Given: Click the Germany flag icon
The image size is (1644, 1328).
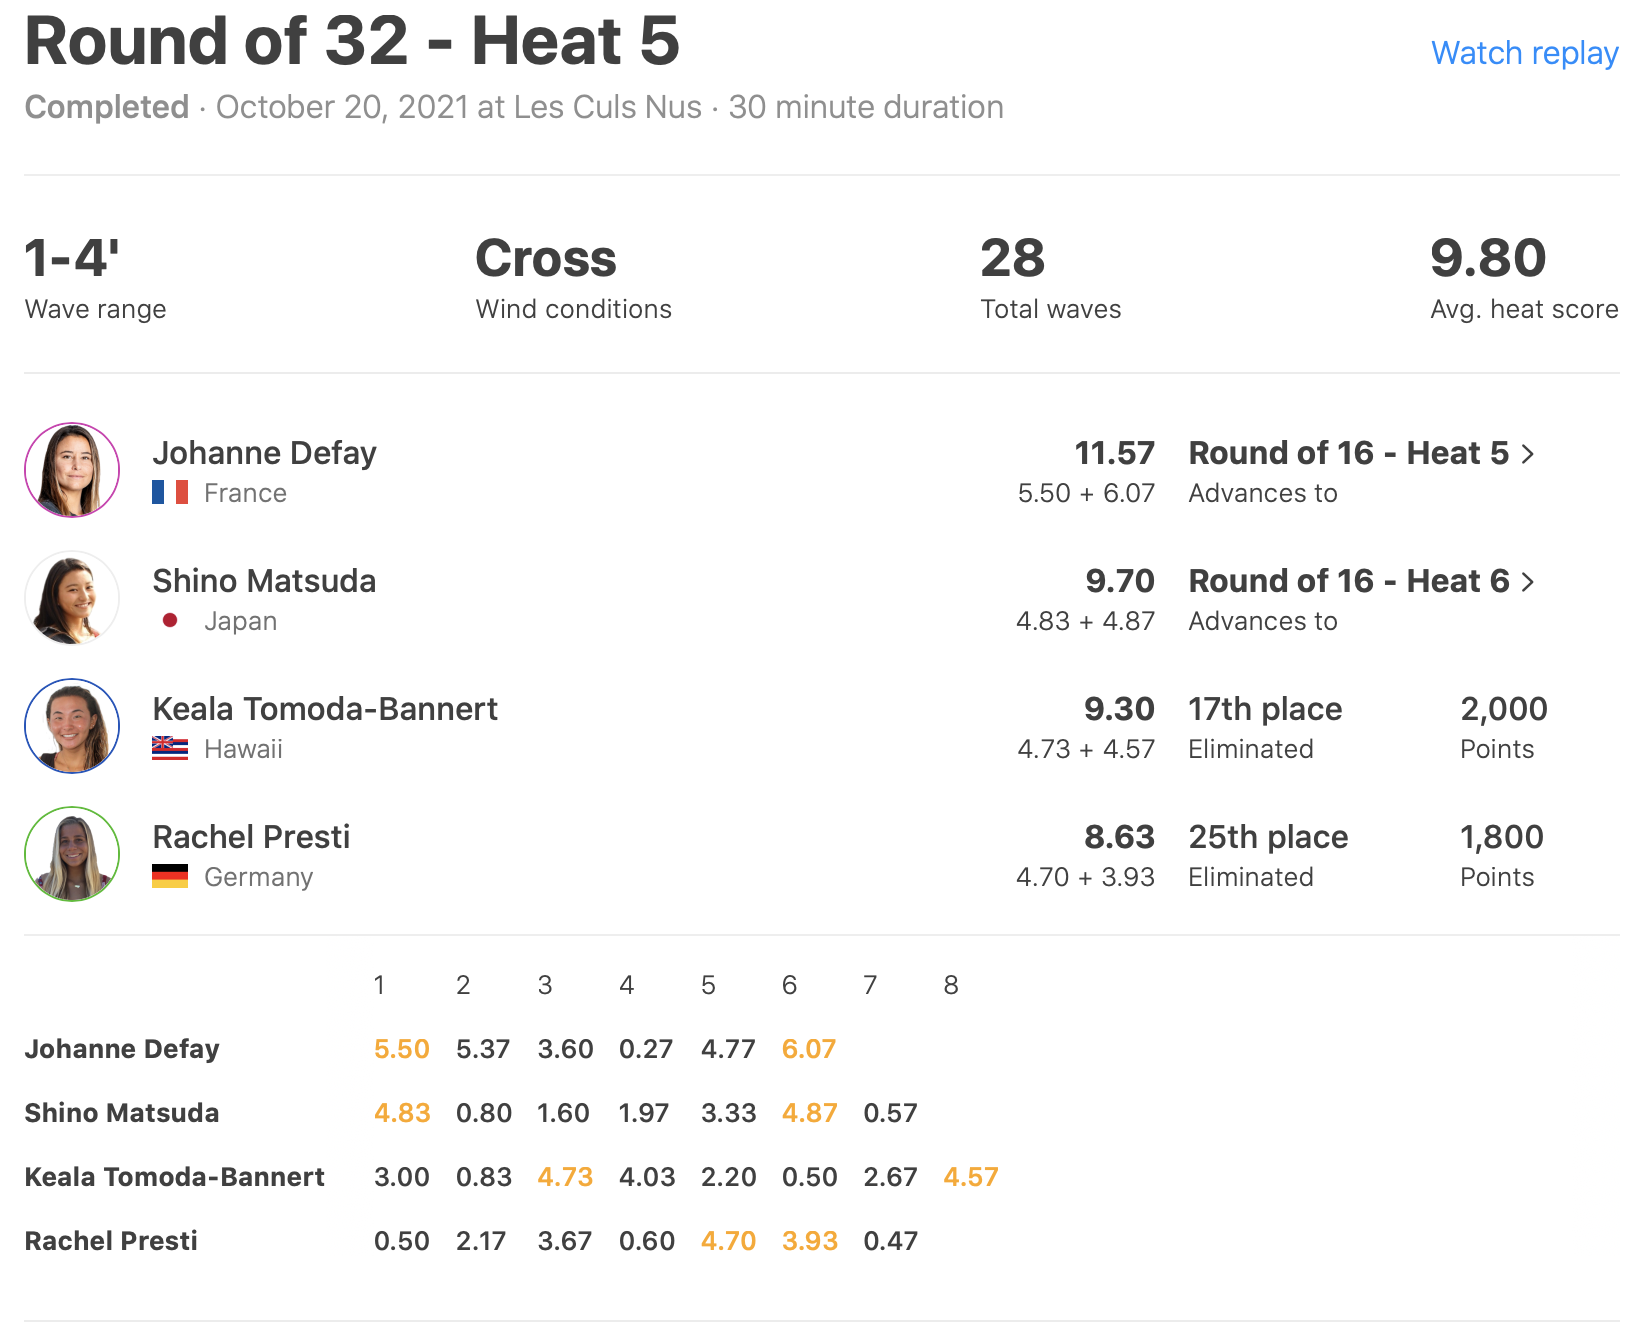Looking at the screenshot, I should tap(170, 877).
